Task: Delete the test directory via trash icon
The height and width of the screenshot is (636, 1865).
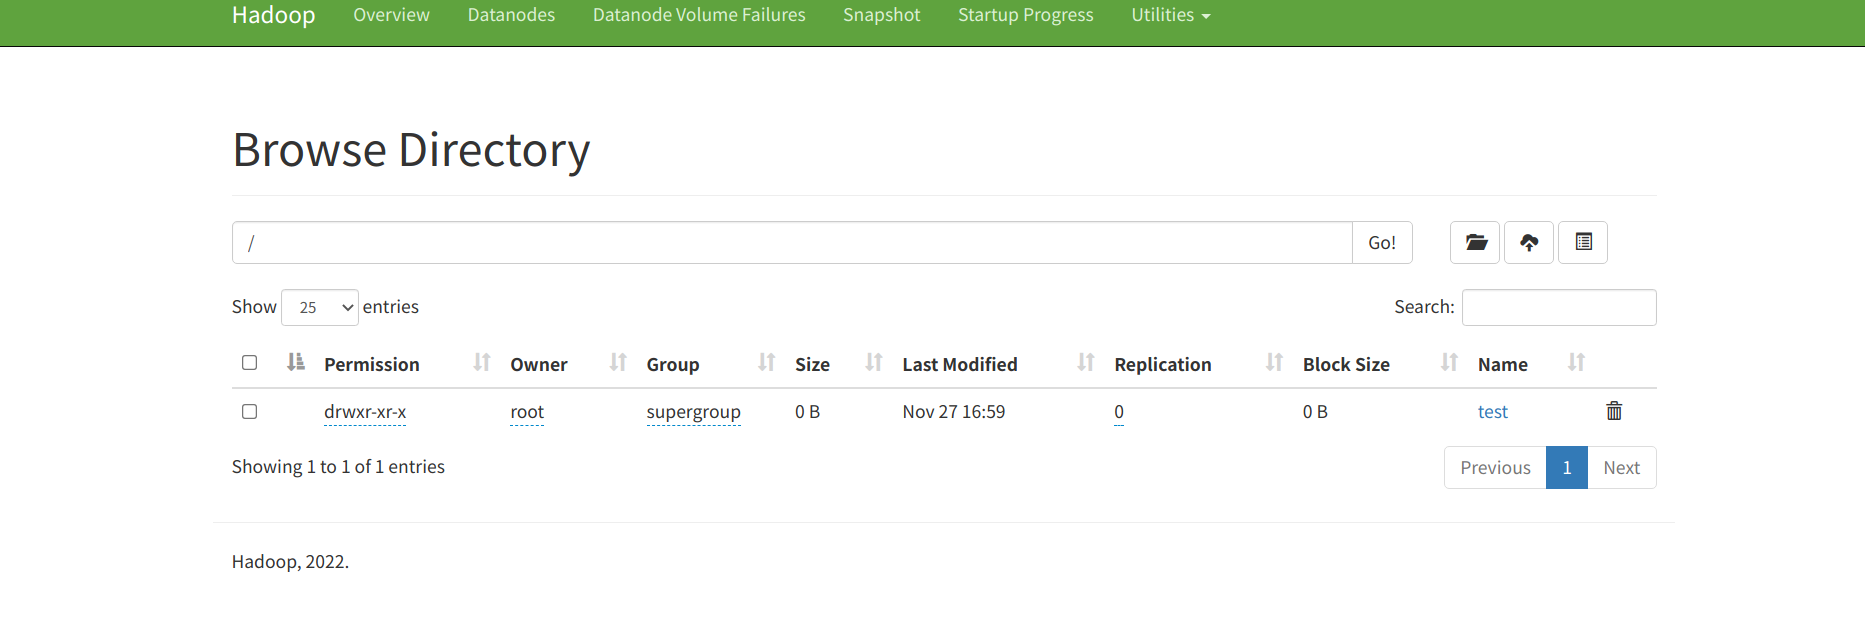Action: click(1613, 411)
